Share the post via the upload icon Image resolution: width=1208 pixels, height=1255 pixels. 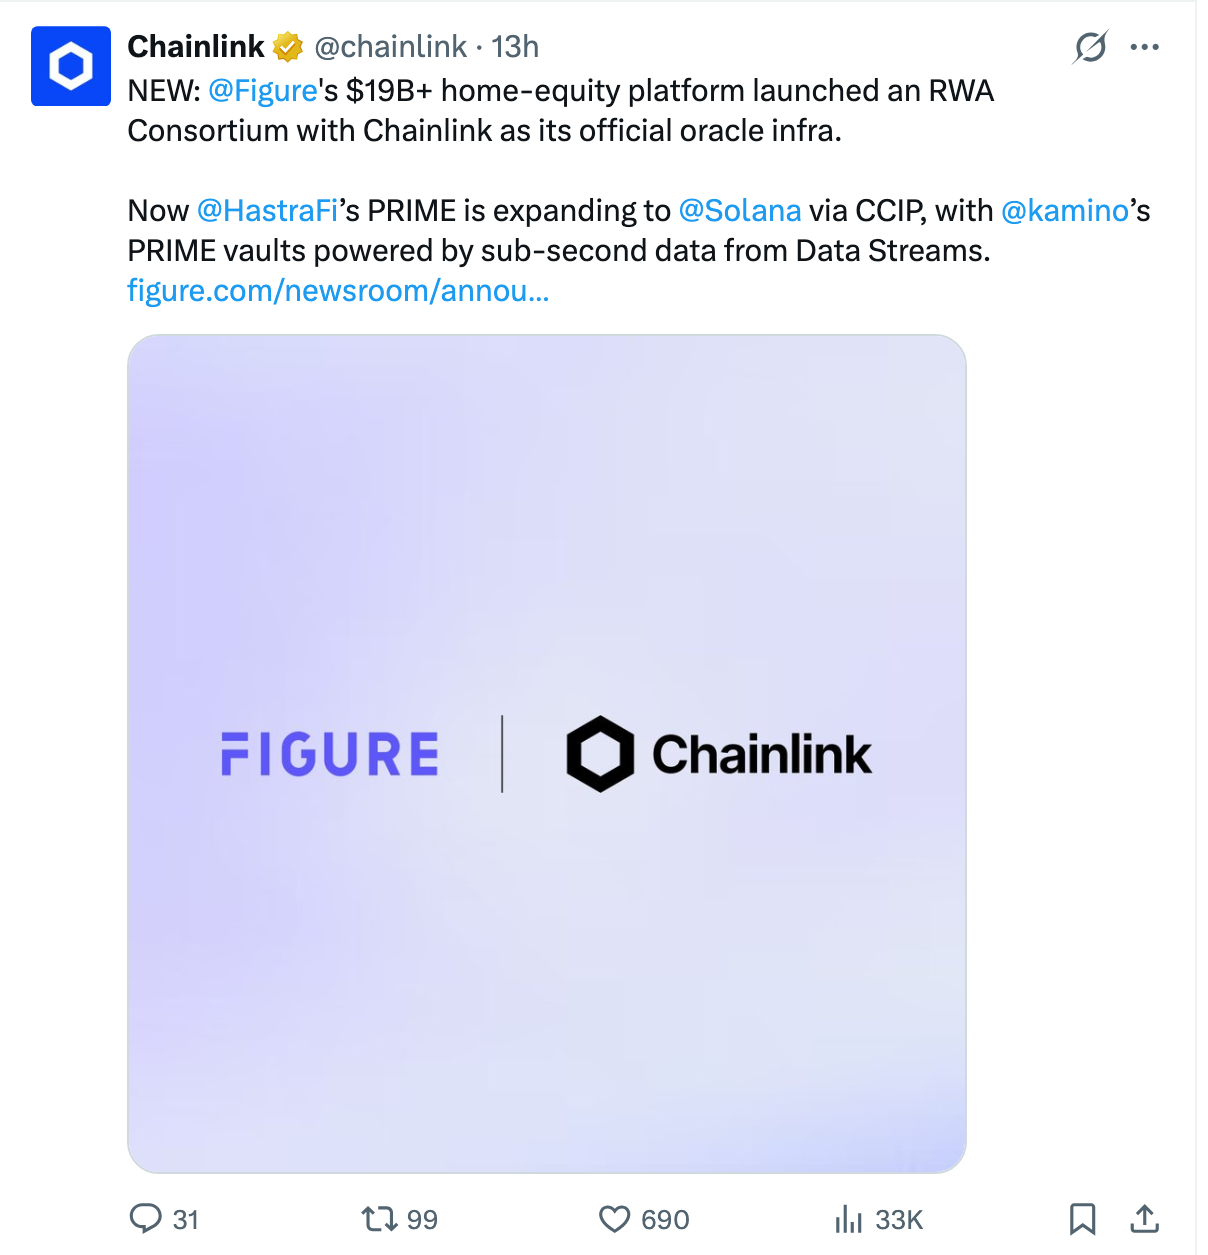(1145, 1219)
